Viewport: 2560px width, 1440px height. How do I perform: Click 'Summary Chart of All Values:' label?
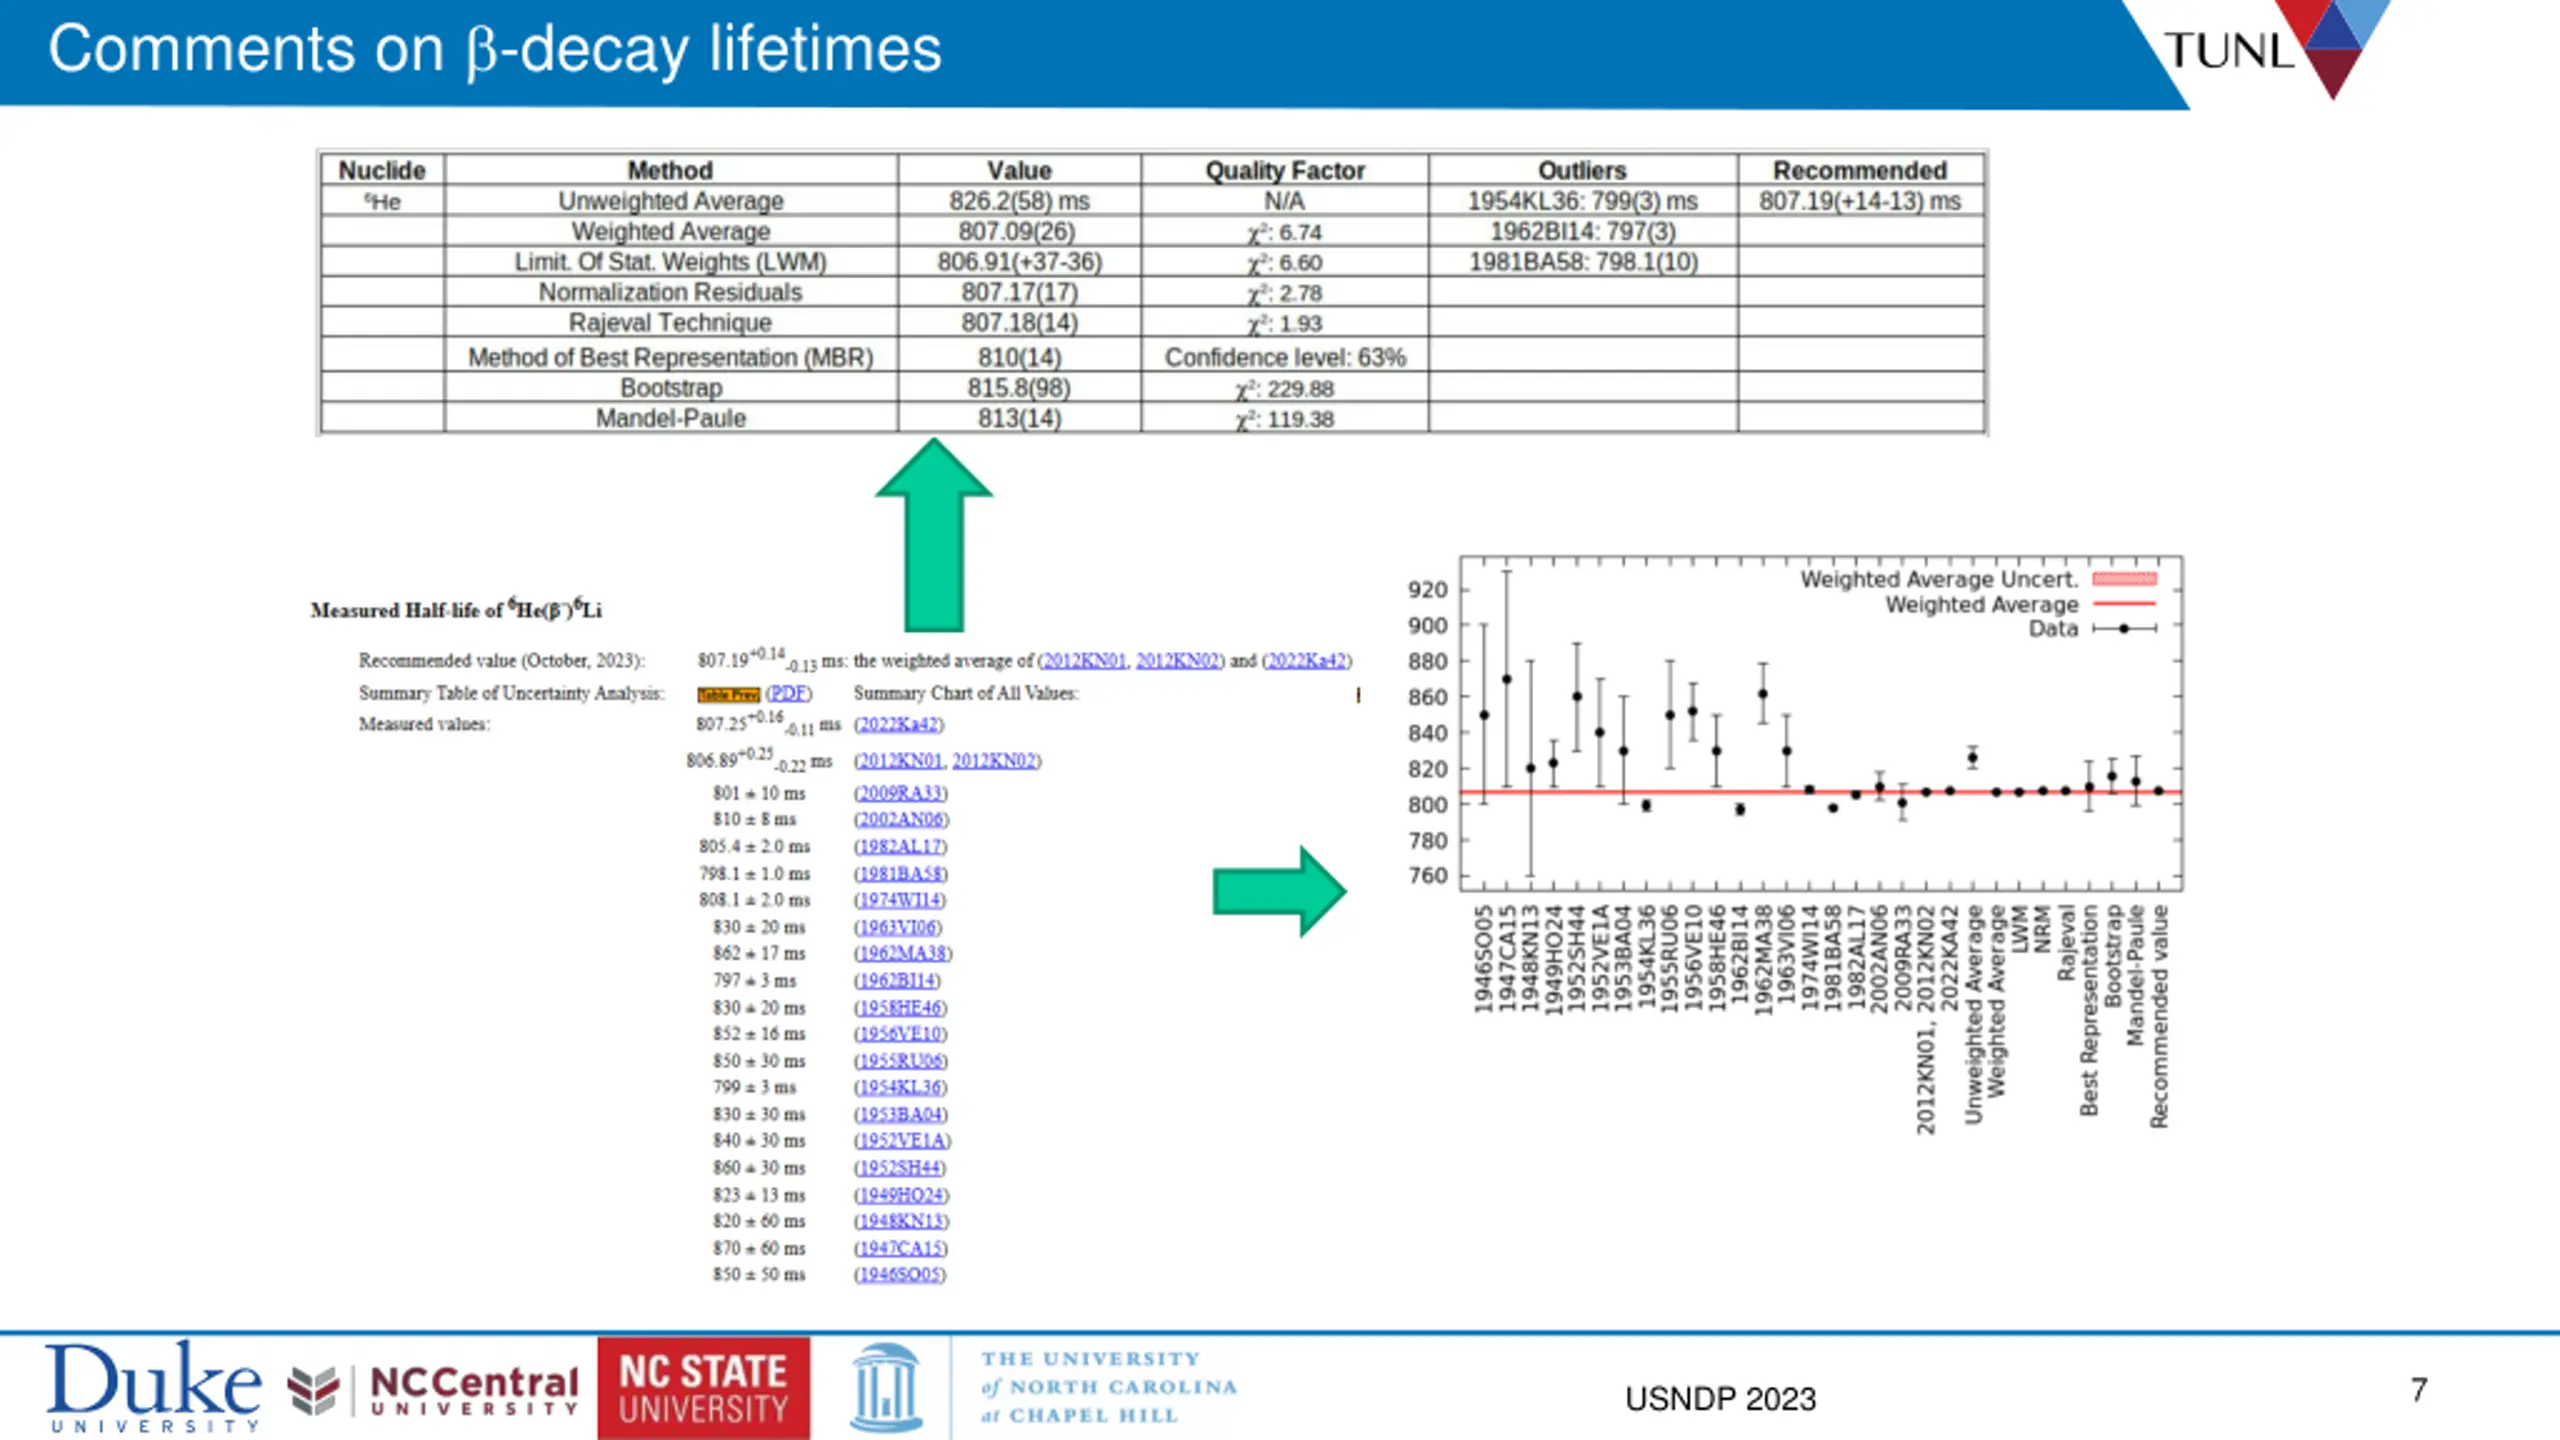click(x=966, y=693)
